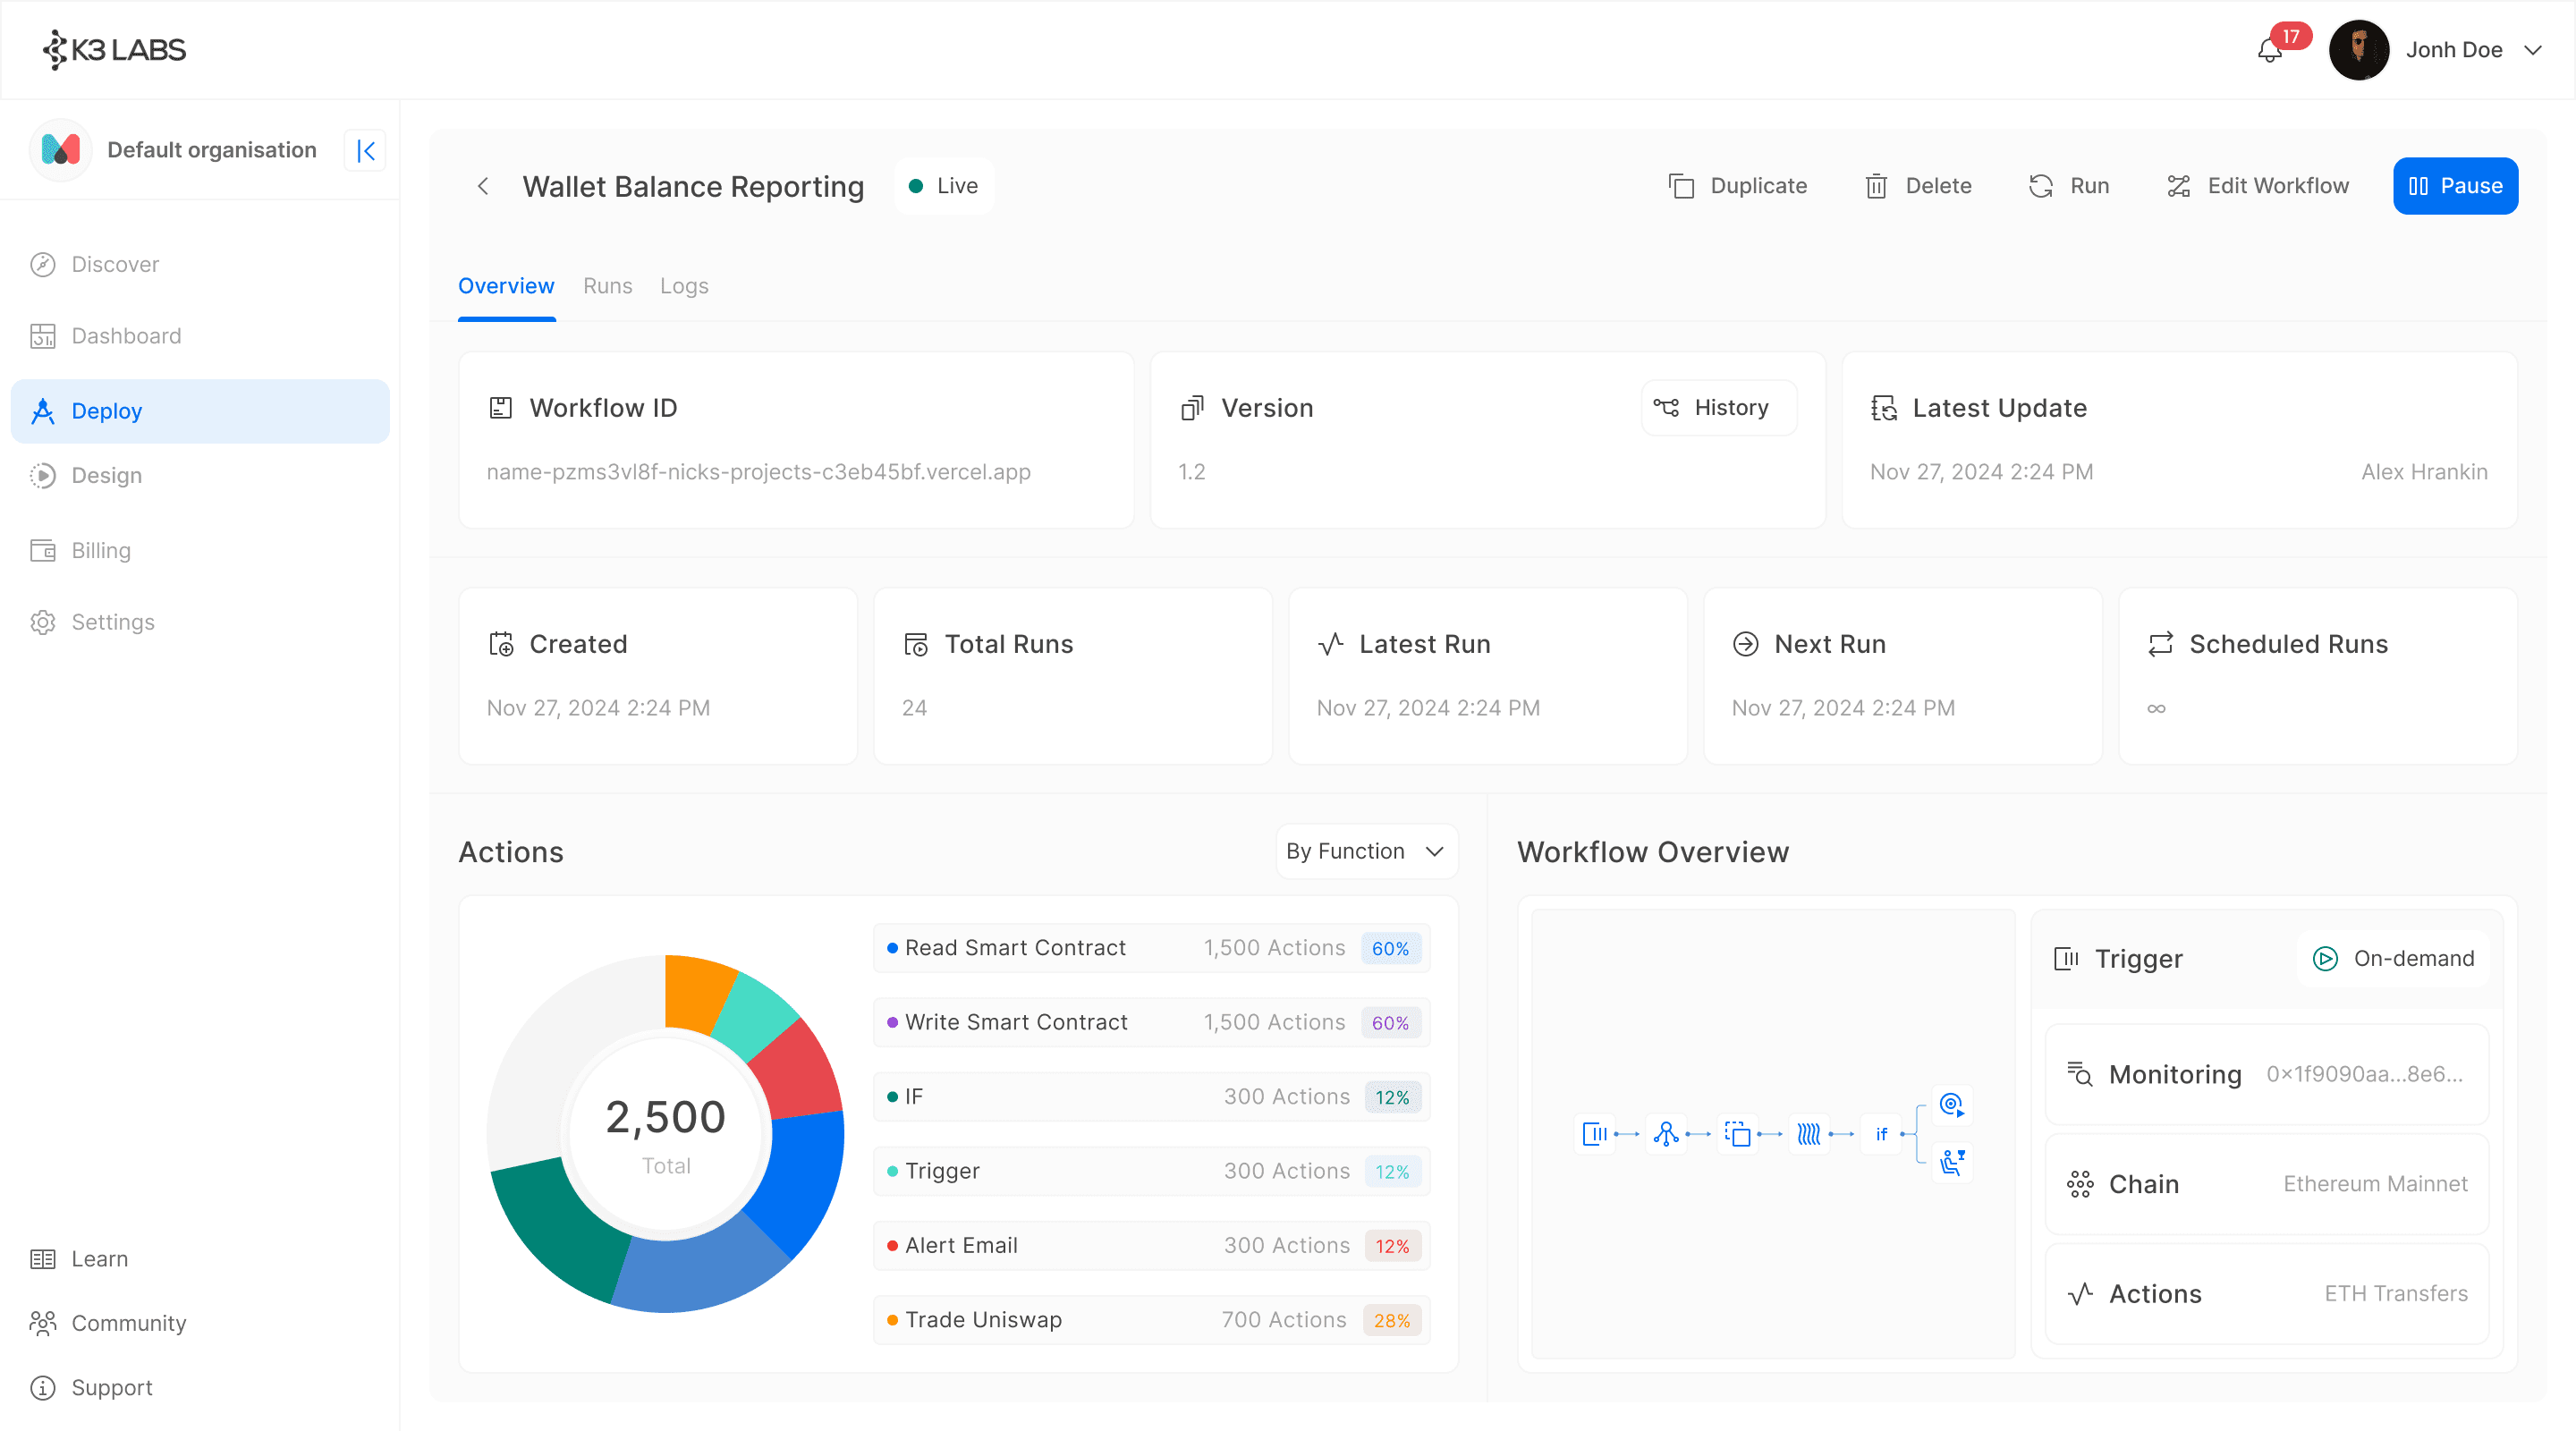Screen dimensions: 2576x1431
Task: Click the Alex Hrankin author name
Action: point(2424,472)
